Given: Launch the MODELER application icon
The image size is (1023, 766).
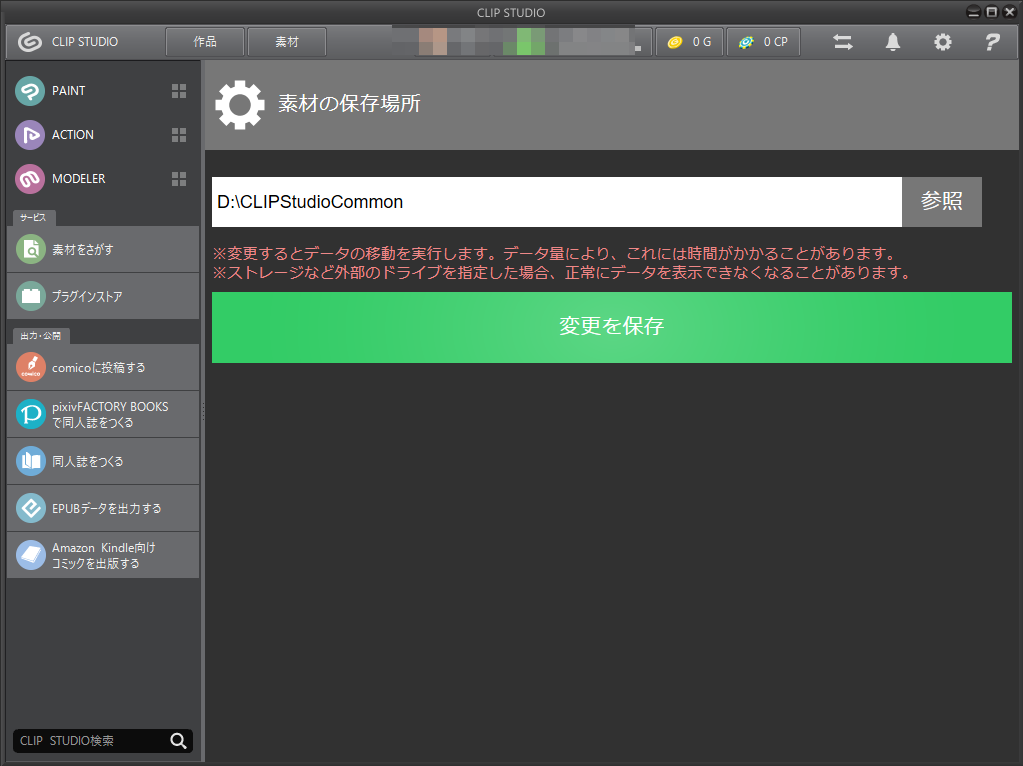Looking at the screenshot, I should (x=30, y=179).
